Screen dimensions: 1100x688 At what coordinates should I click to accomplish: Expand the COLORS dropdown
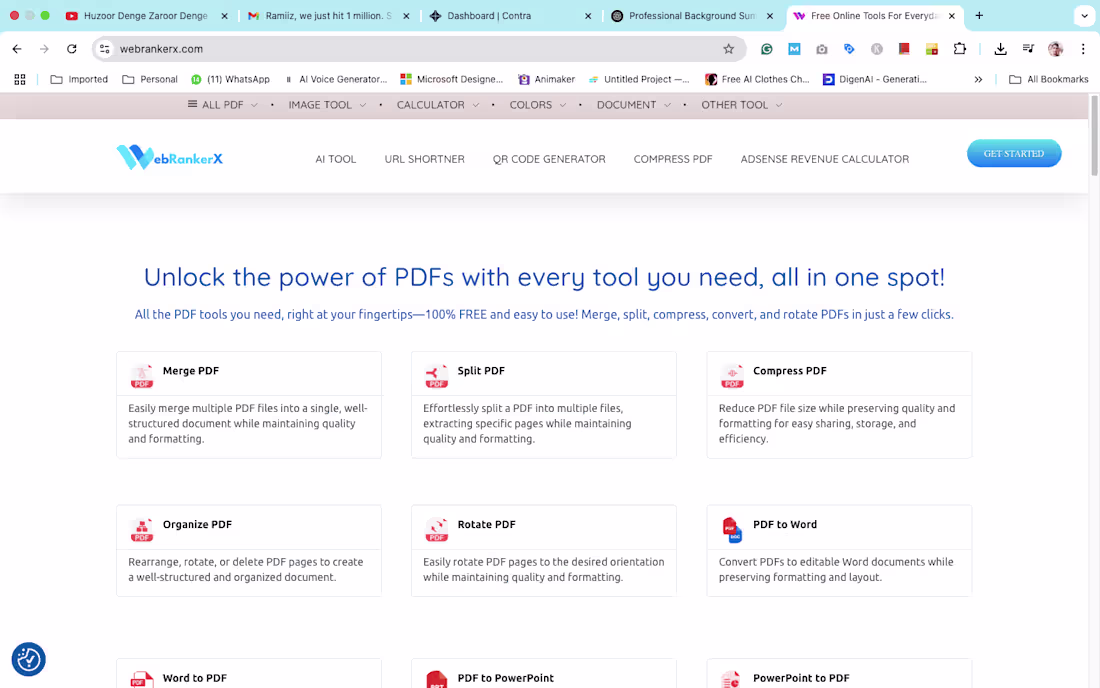pyautogui.click(x=532, y=104)
